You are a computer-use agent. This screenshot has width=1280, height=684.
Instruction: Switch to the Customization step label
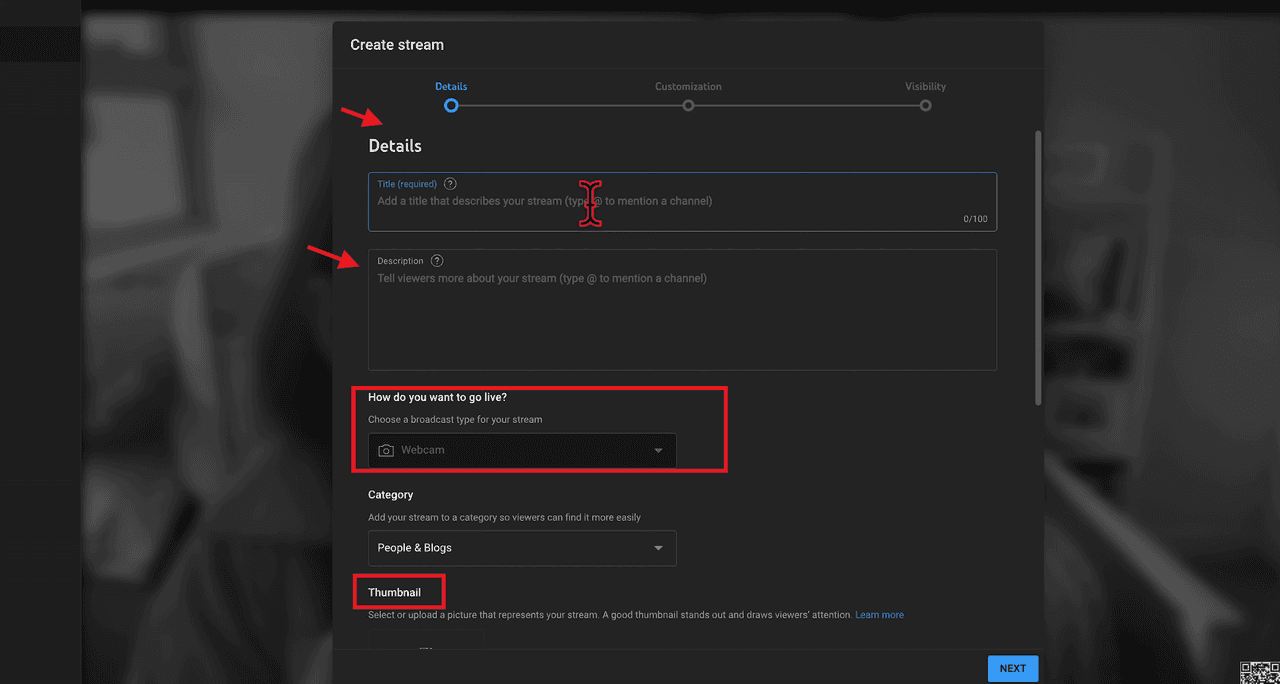click(688, 87)
